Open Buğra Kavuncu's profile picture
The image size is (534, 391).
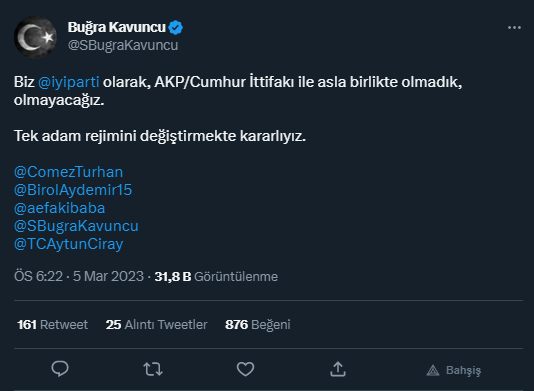[x=35, y=37]
